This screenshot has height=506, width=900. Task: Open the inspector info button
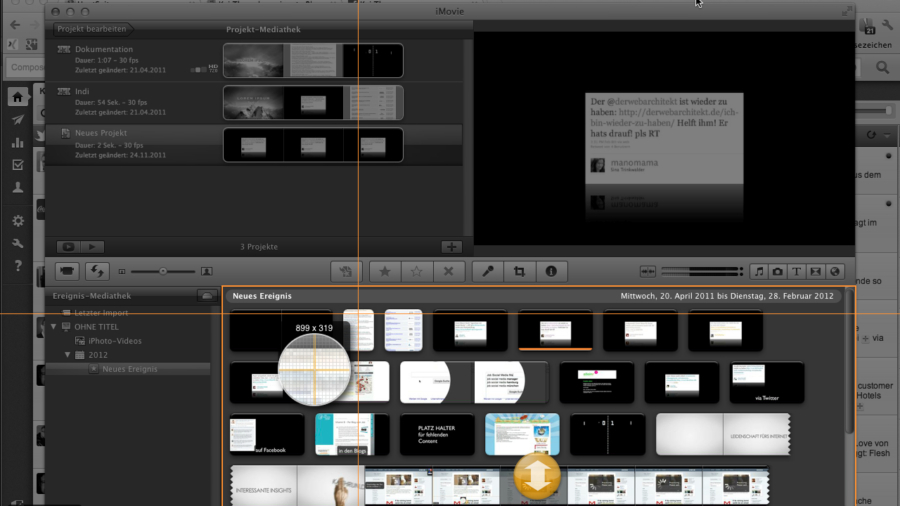coord(551,271)
